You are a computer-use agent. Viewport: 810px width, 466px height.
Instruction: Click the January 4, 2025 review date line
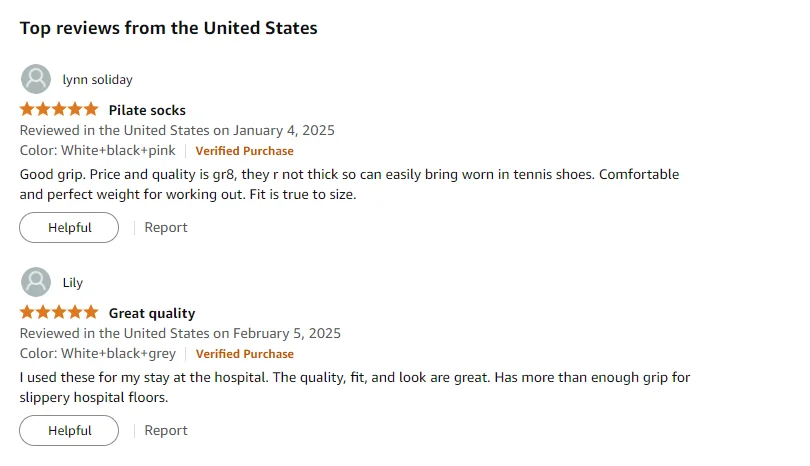(x=177, y=130)
